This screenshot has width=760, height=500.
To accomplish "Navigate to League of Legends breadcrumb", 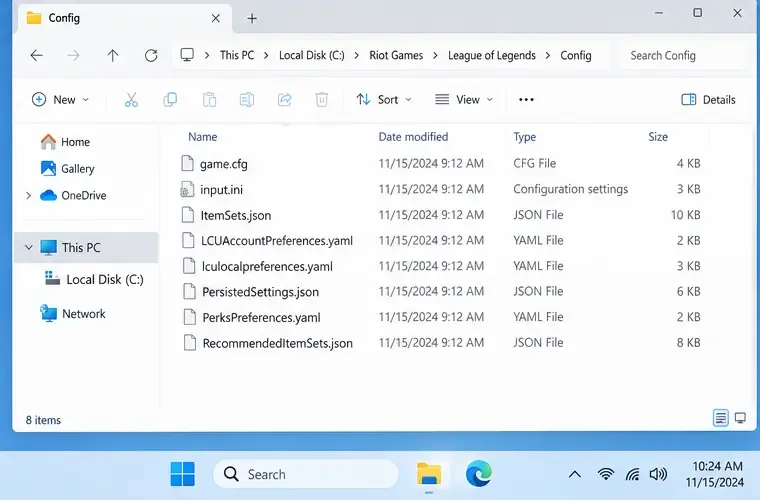I will click(491, 56).
